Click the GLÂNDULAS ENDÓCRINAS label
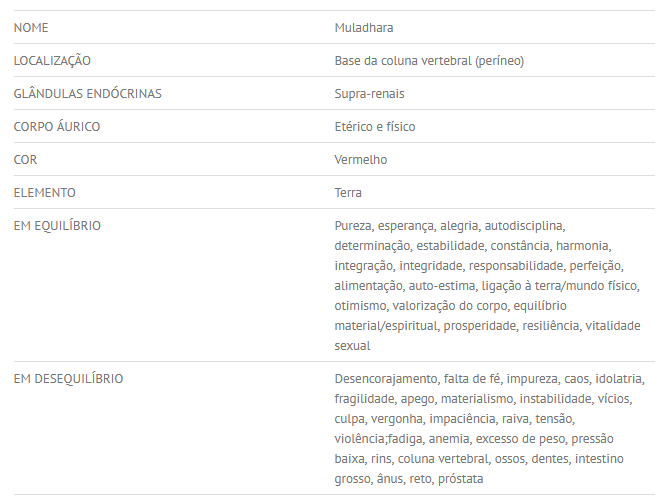 (88, 94)
